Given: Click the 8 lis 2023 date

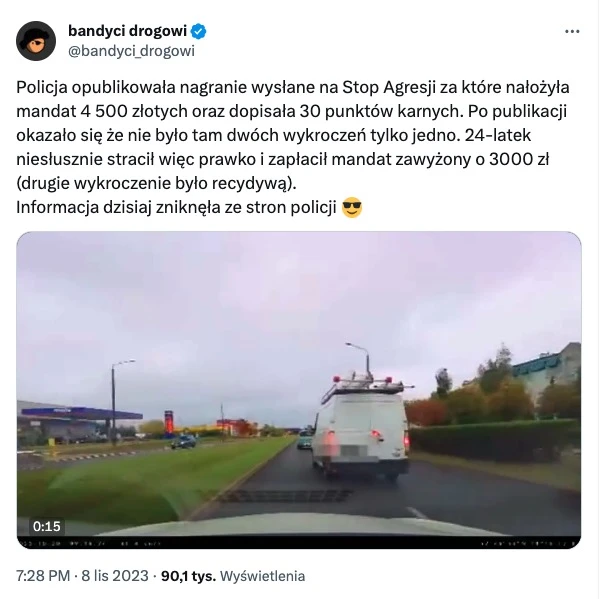Looking at the screenshot, I should click(x=115, y=576).
